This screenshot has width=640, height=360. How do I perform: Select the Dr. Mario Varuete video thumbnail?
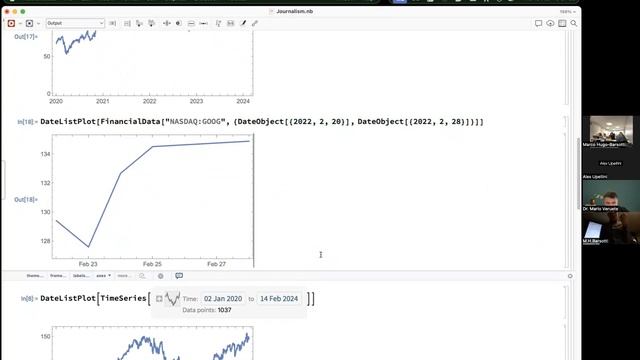pos(611,196)
